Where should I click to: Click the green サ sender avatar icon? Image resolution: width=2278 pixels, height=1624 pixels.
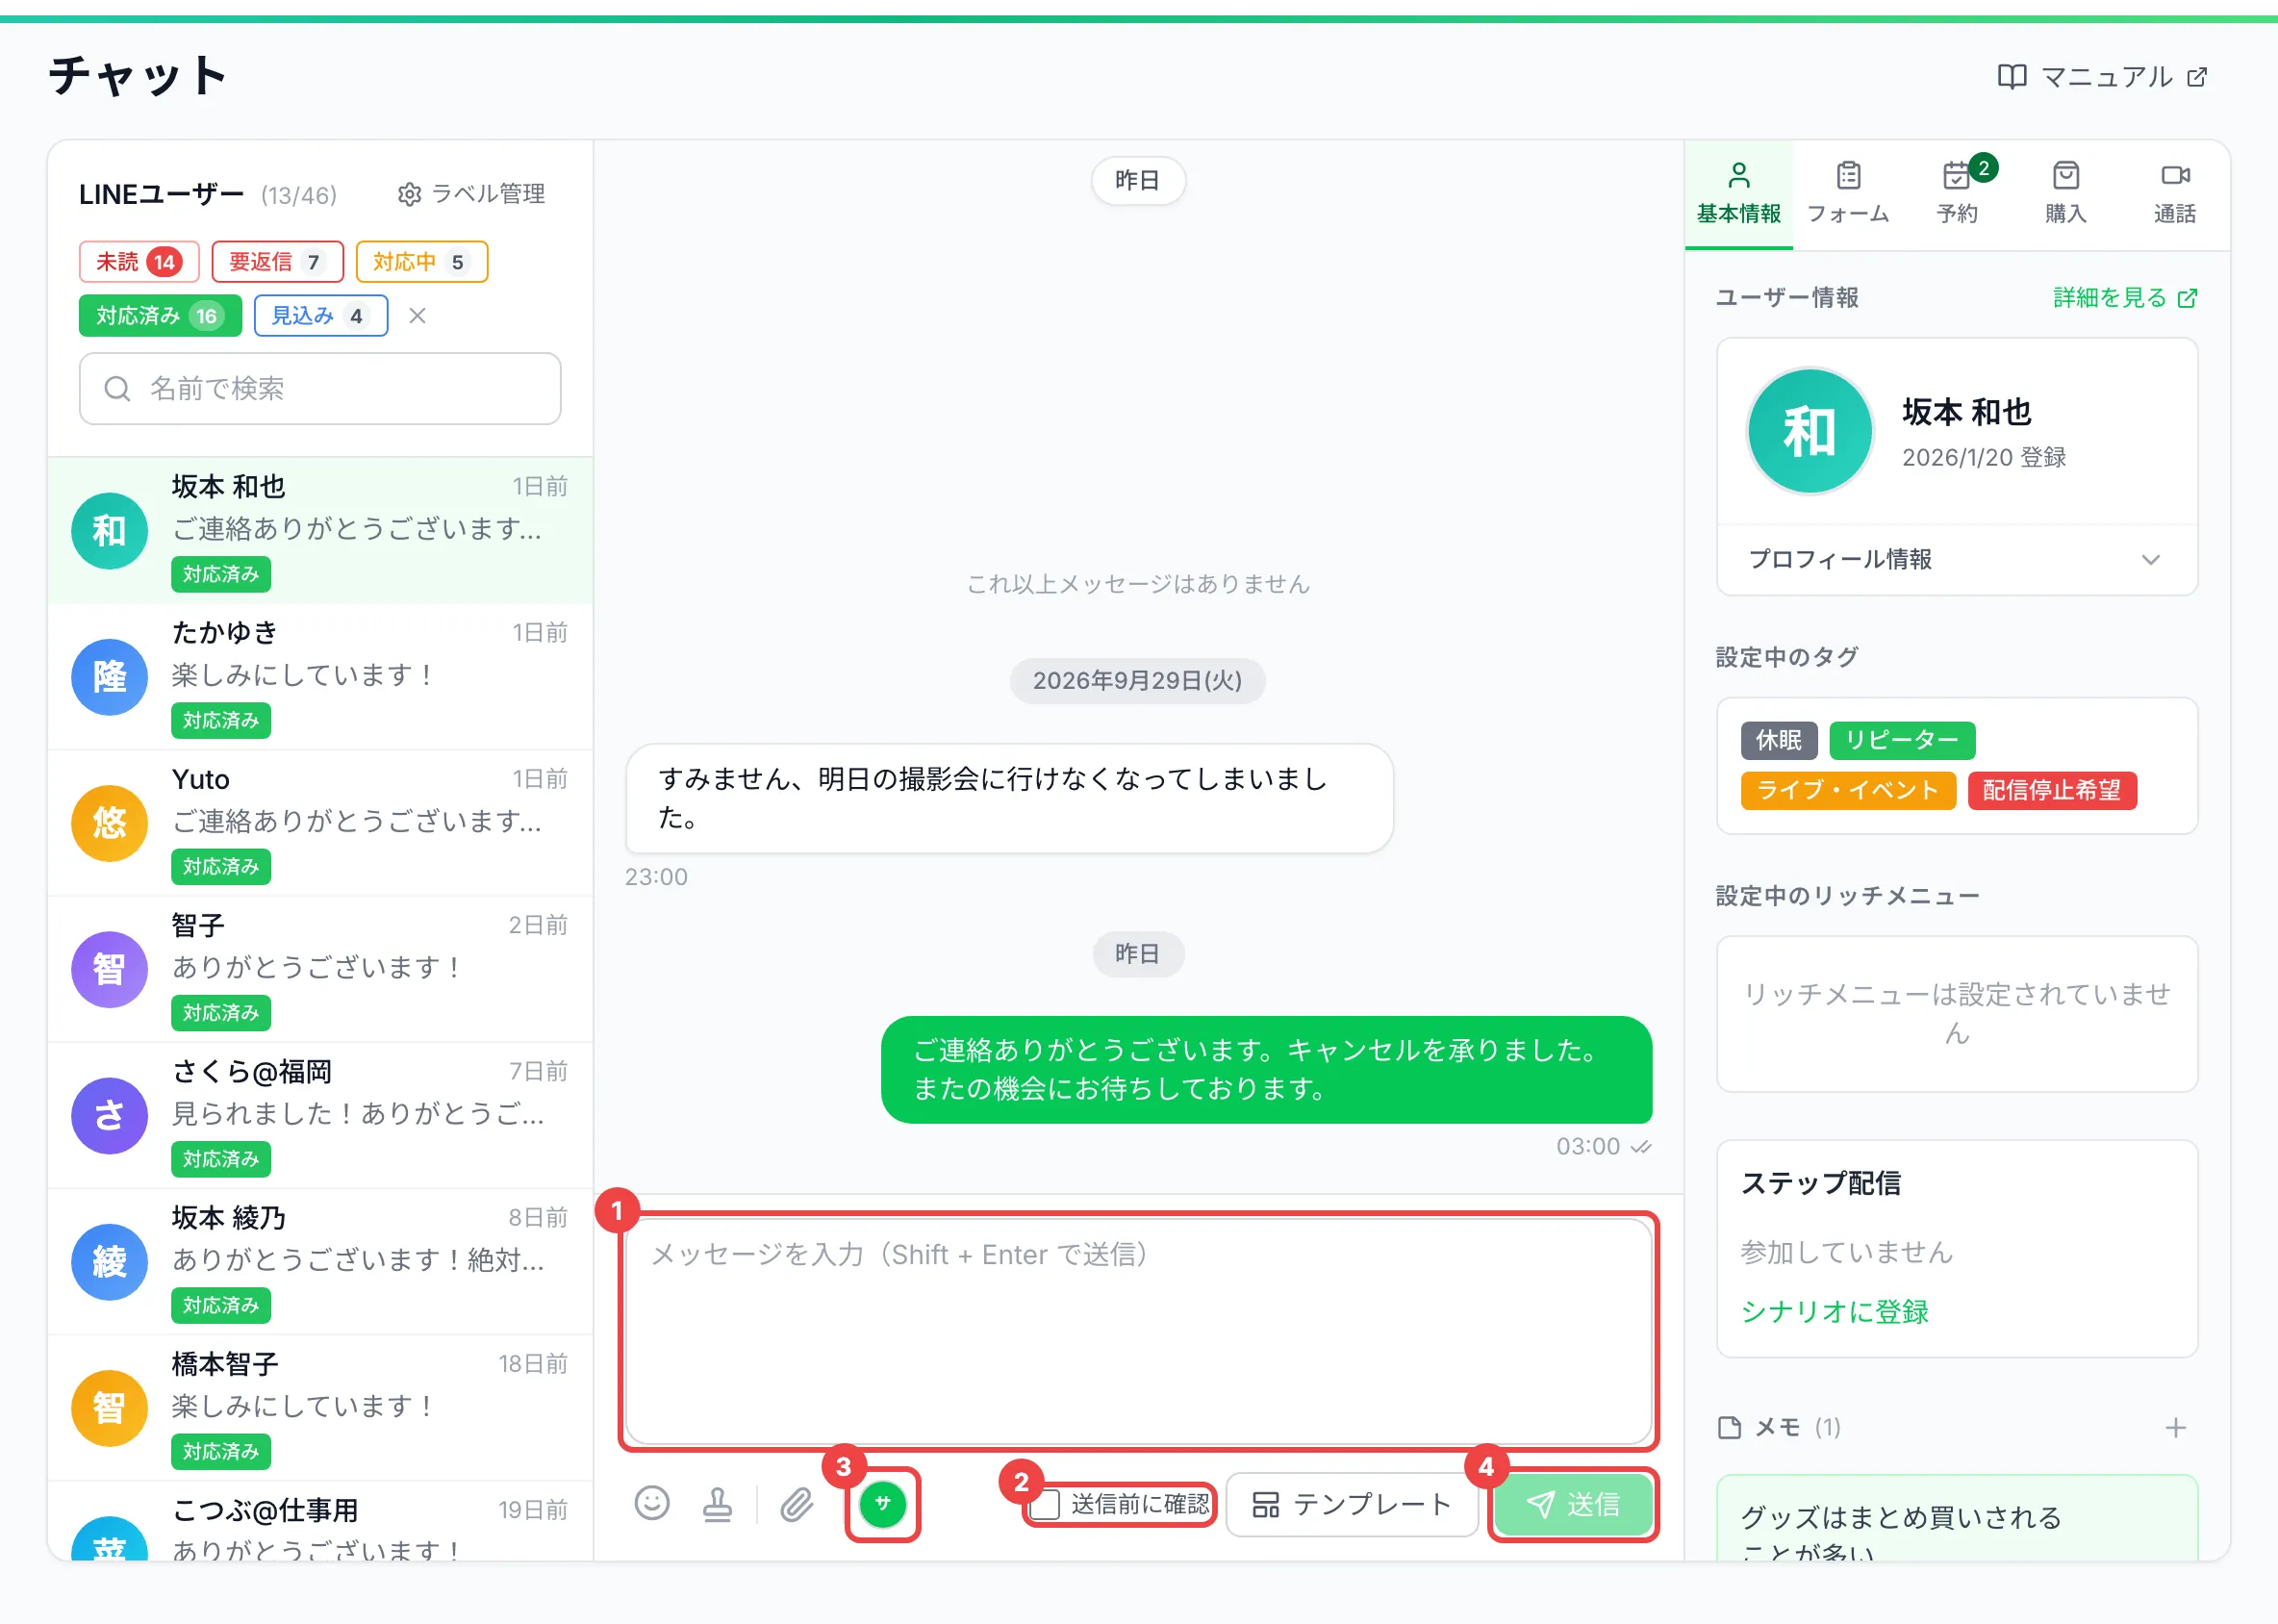882,1503
